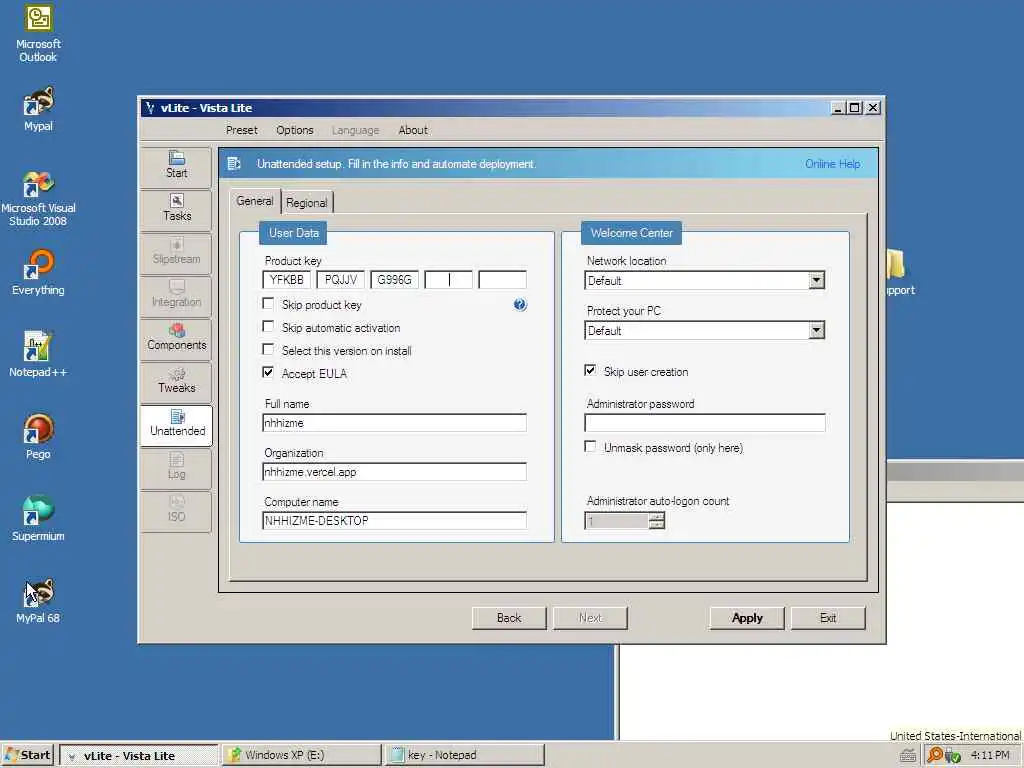Select the Slipstream sidebar item
Screen dimensions: 1024x768
click(x=176, y=252)
